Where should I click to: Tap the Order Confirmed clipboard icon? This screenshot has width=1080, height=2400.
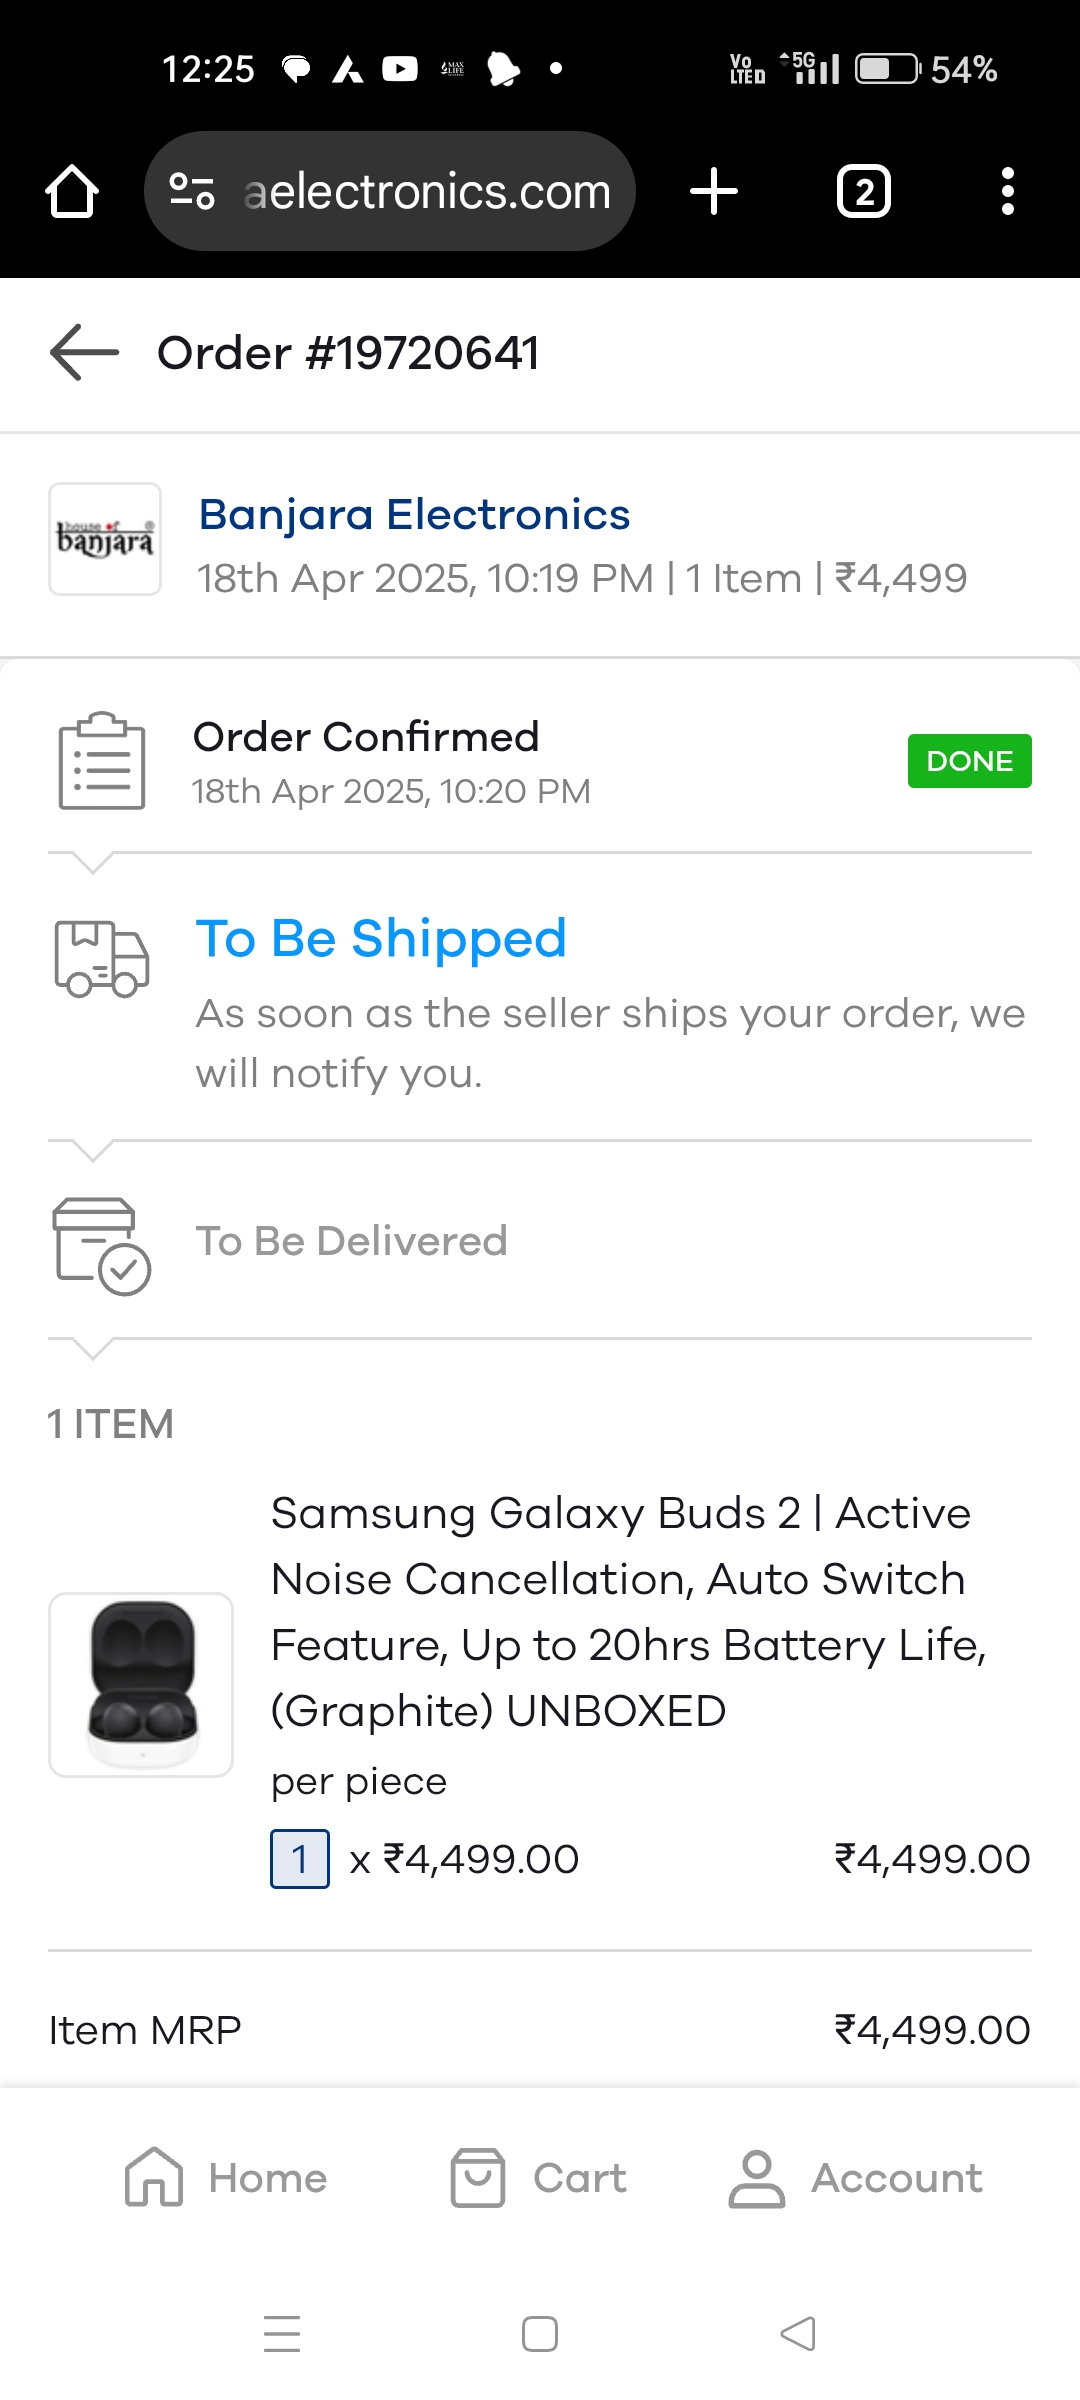tap(102, 761)
